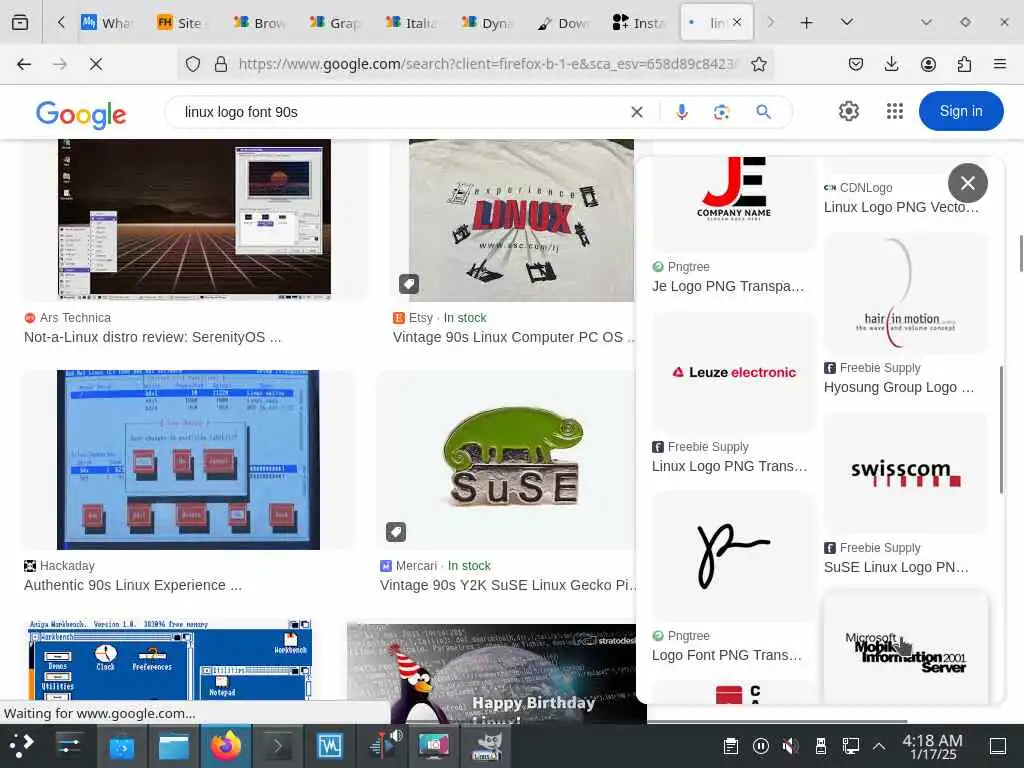The image size is (1024, 768).
Task: Switch to the 'Insta' tab
Action: tap(639, 22)
